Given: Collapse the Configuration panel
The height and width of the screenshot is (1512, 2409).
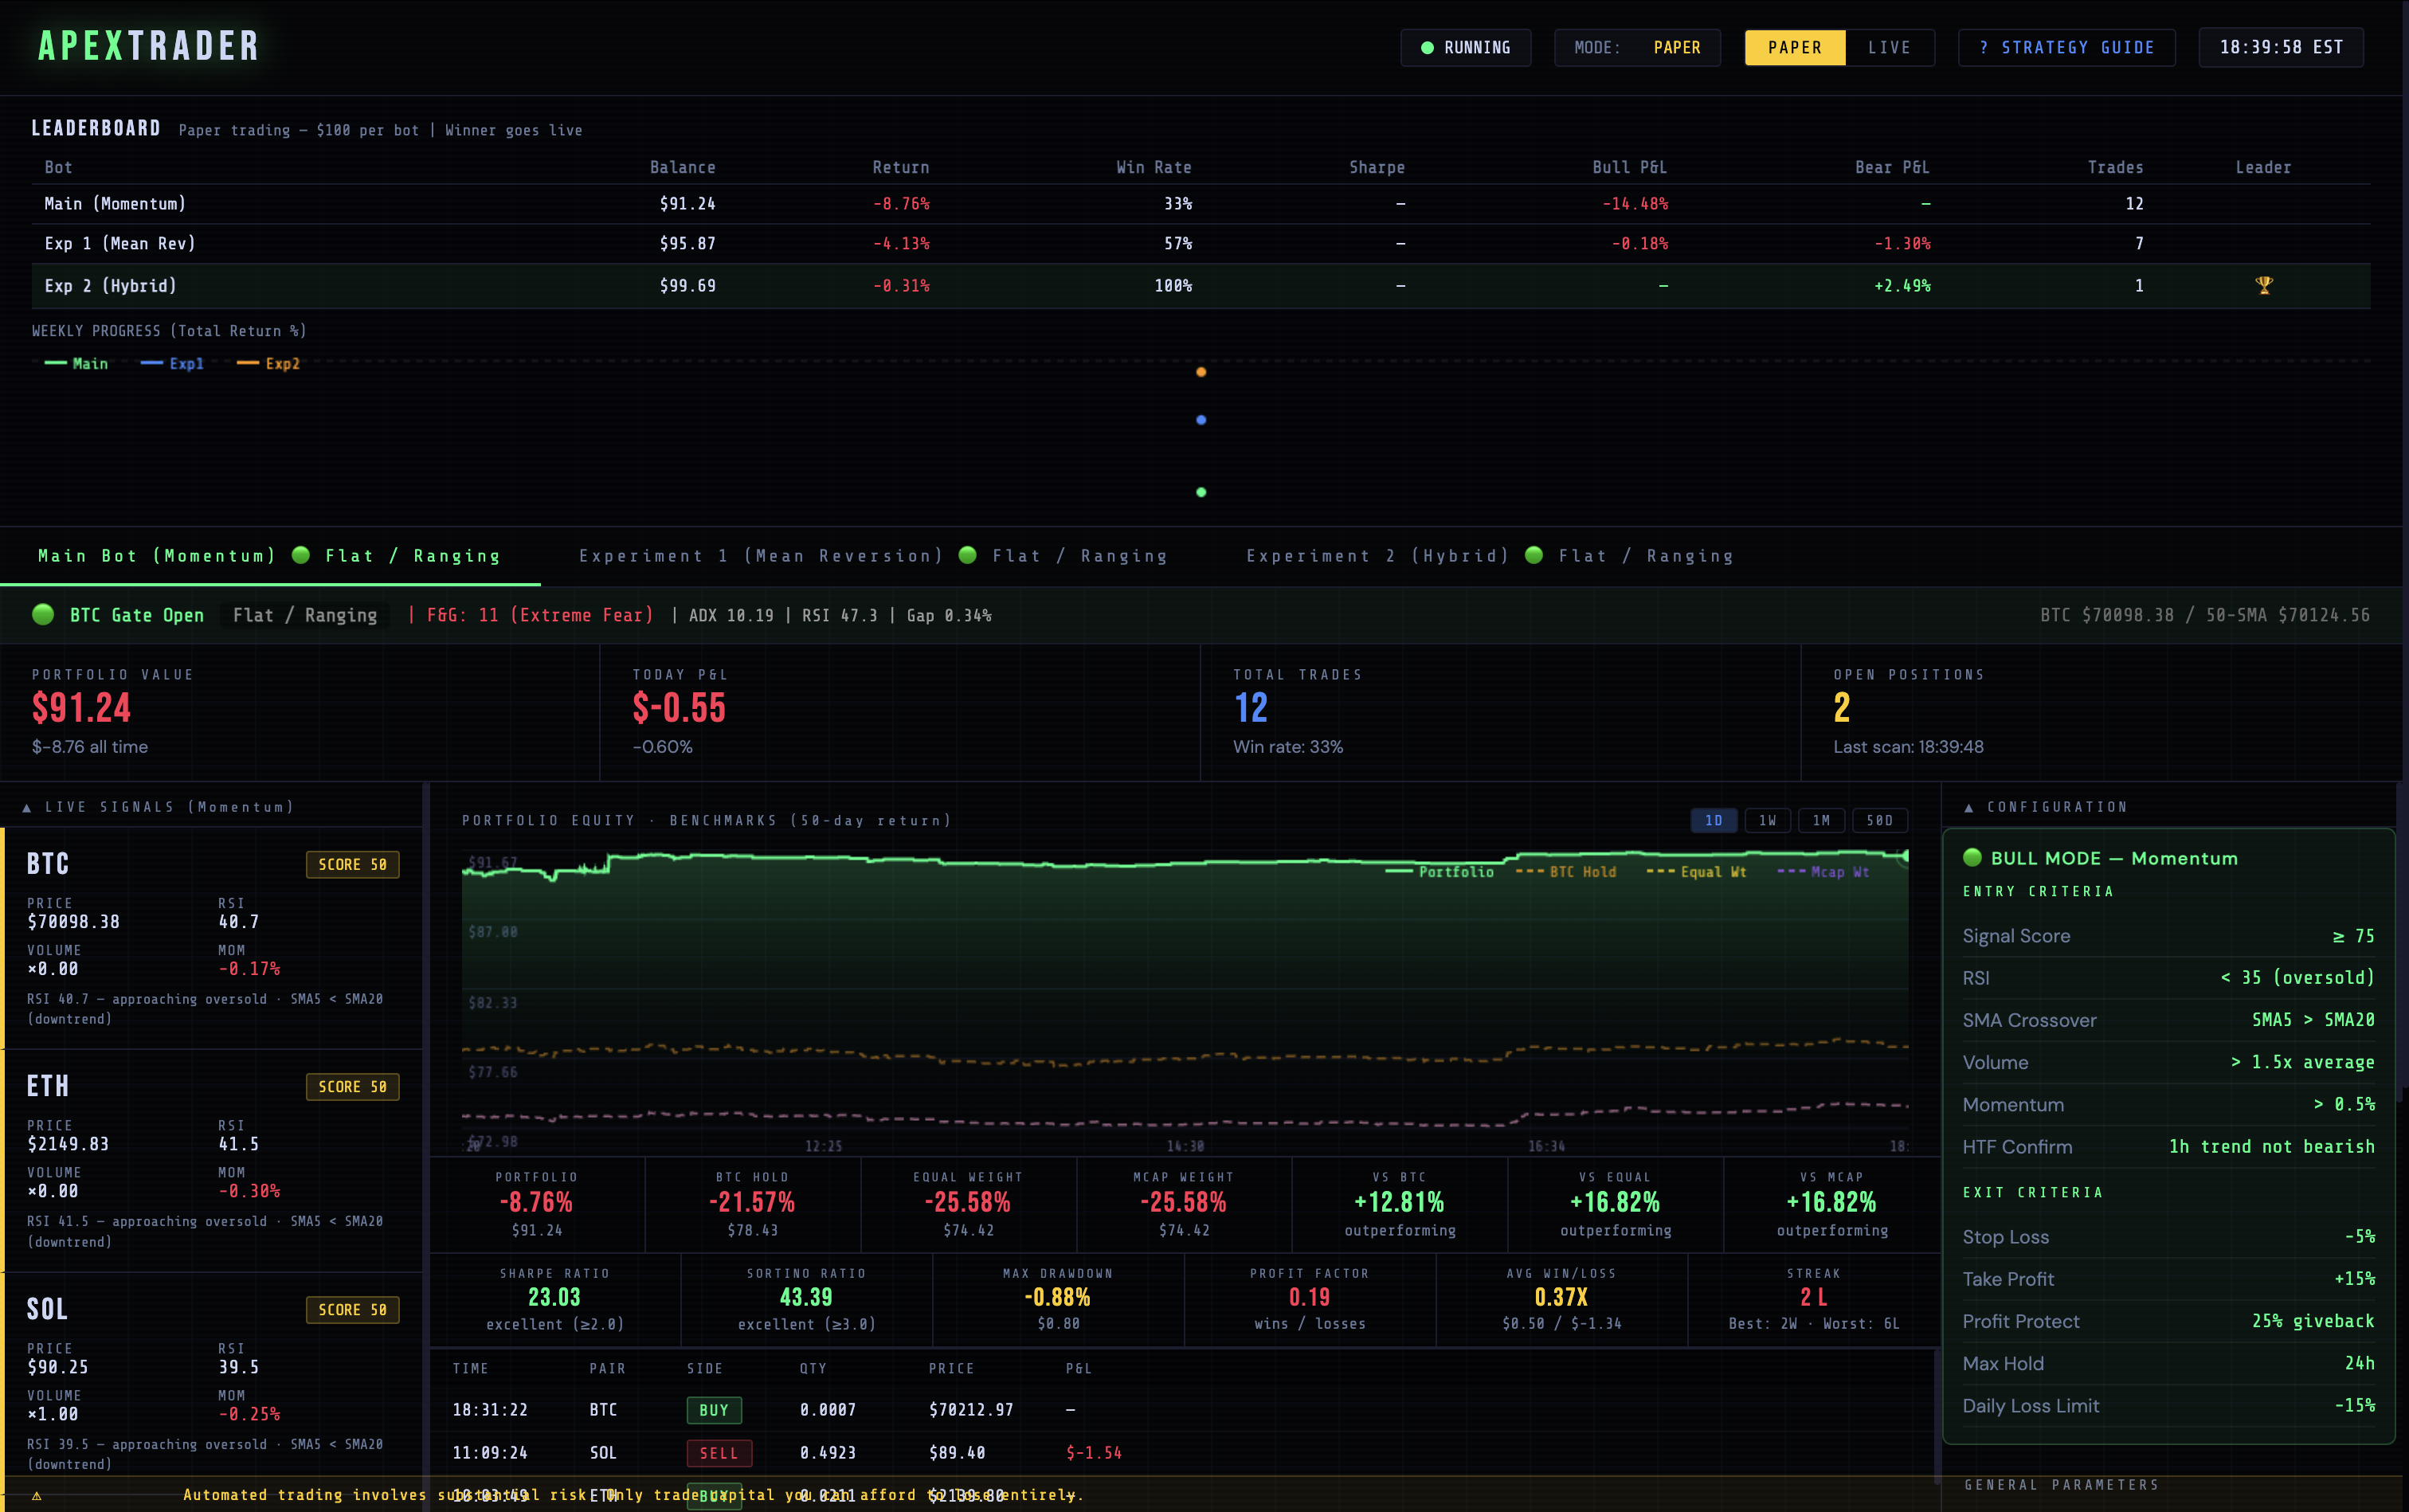Looking at the screenshot, I should tap(1969, 807).
